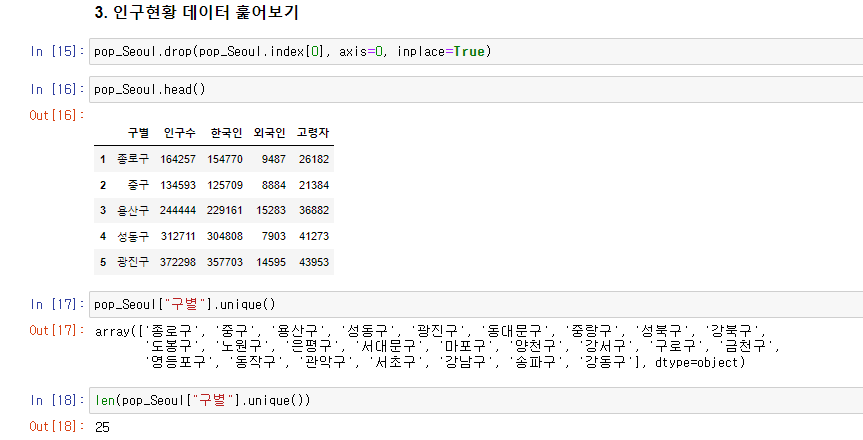Click Korean count 229161

coord(225,210)
